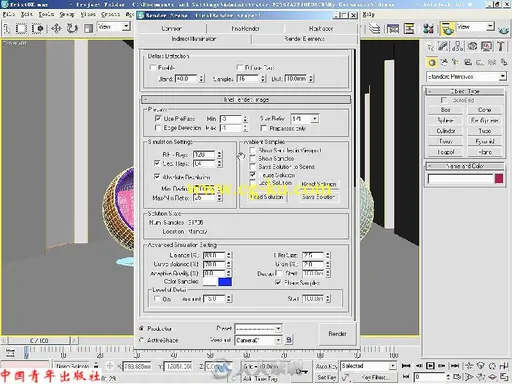Enable the Show Samples checkbox

[x=253, y=158]
